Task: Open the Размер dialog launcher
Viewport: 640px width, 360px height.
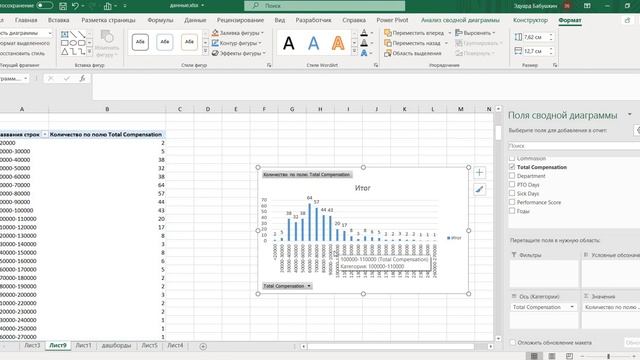Action: (555, 65)
